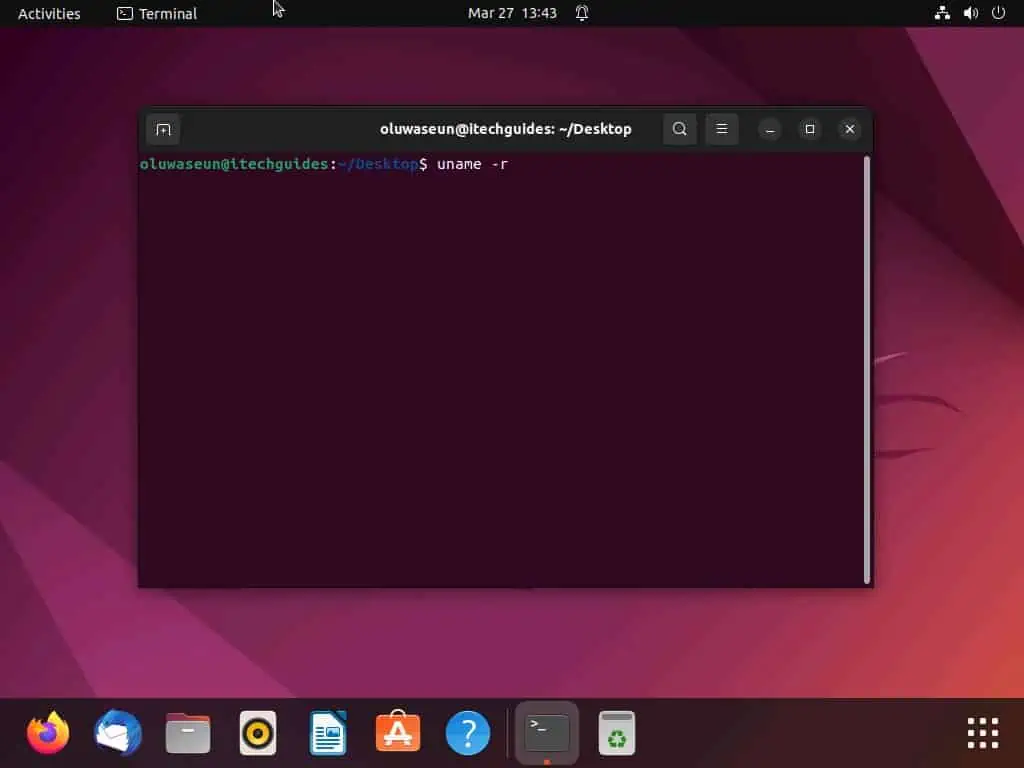Open LibreOffice Writer

327,732
